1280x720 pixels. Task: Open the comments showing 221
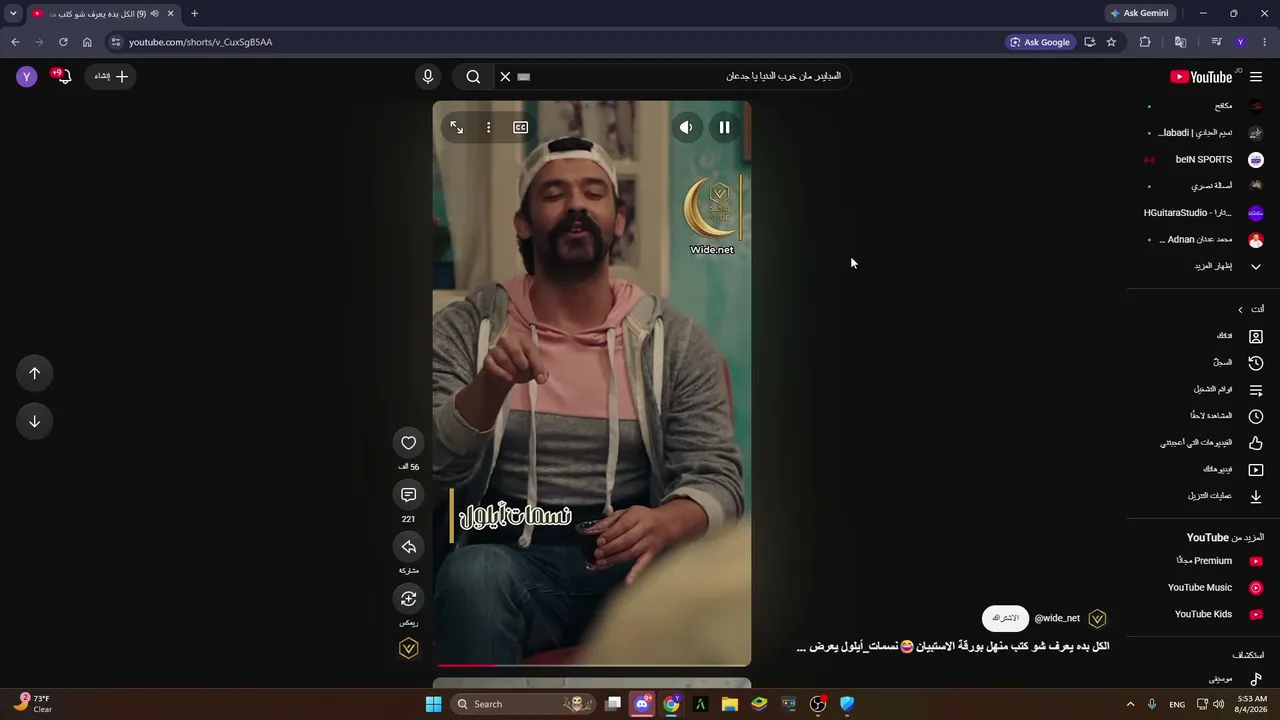408,495
